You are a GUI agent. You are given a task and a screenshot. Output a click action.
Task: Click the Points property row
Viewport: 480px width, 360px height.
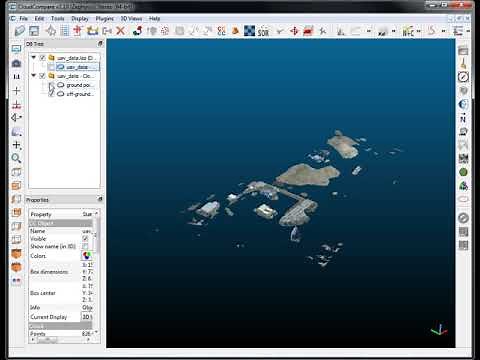click(x=60, y=333)
